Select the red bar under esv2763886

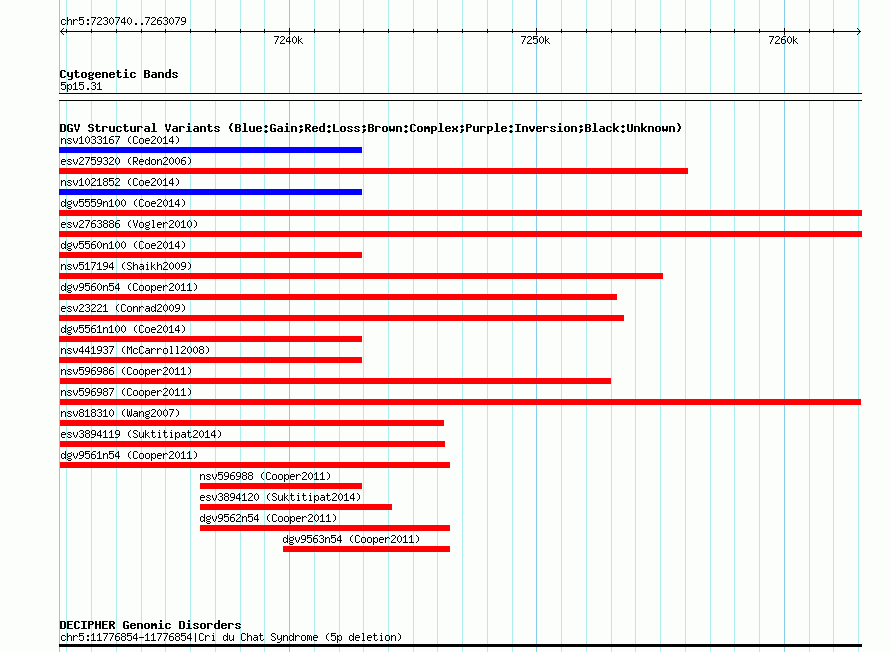pyautogui.click(x=460, y=234)
